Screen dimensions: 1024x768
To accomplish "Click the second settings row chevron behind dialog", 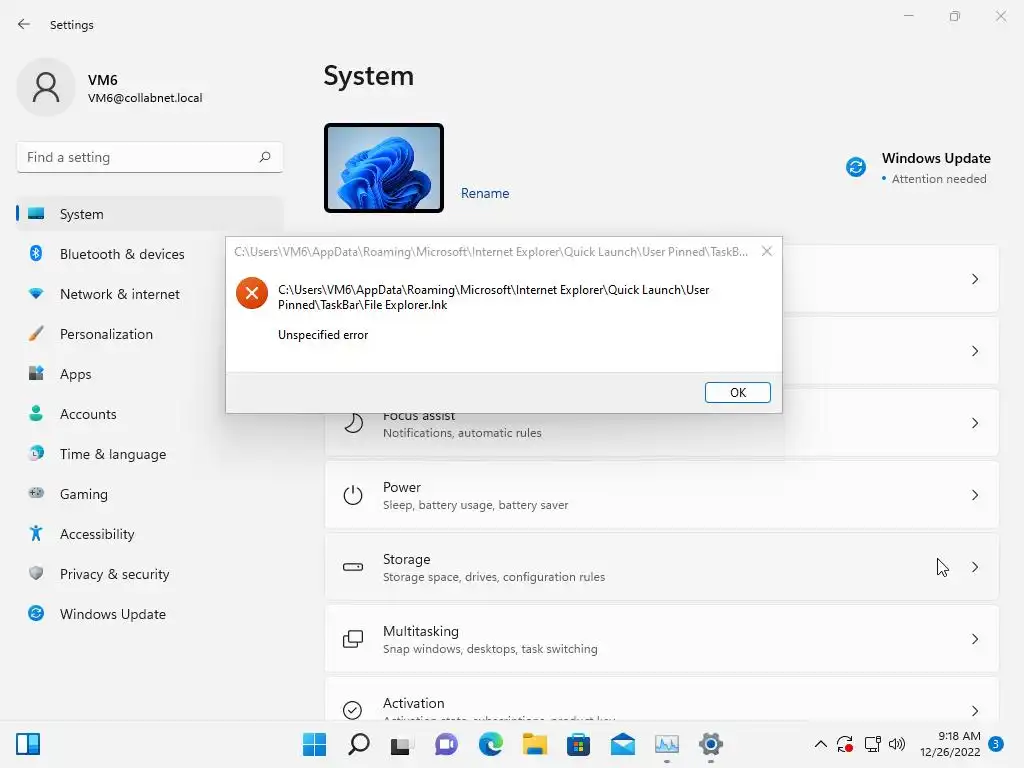I will (x=974, y=351).
